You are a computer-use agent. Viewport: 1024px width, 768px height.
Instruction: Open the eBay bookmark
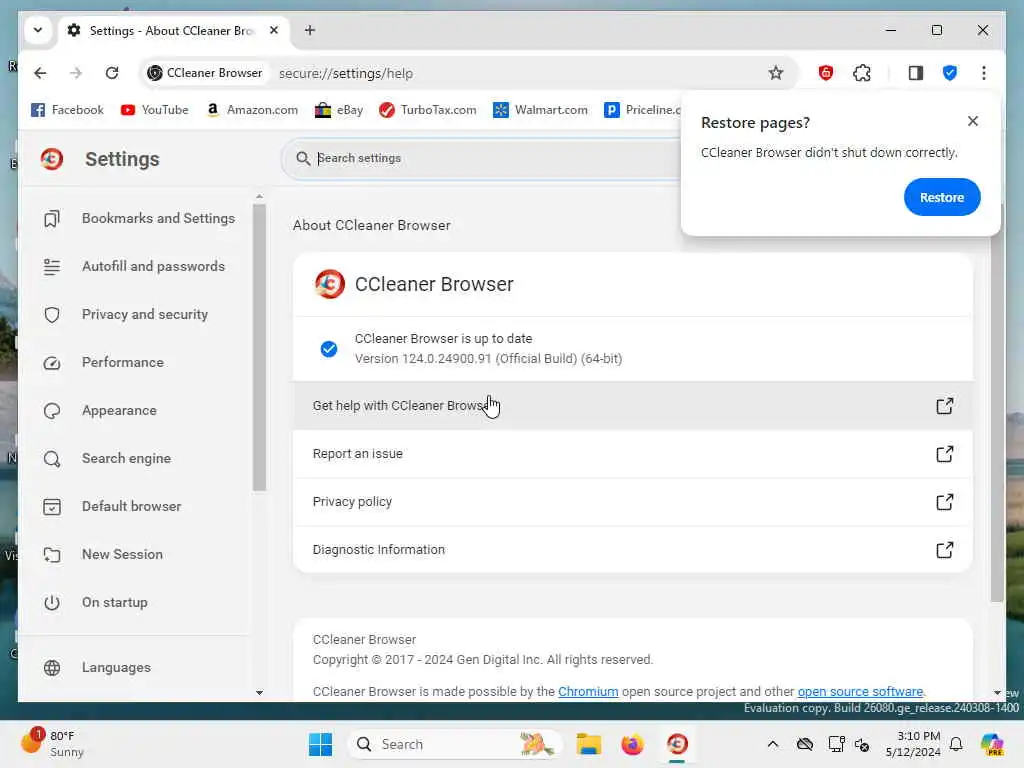tap(339, 110)
